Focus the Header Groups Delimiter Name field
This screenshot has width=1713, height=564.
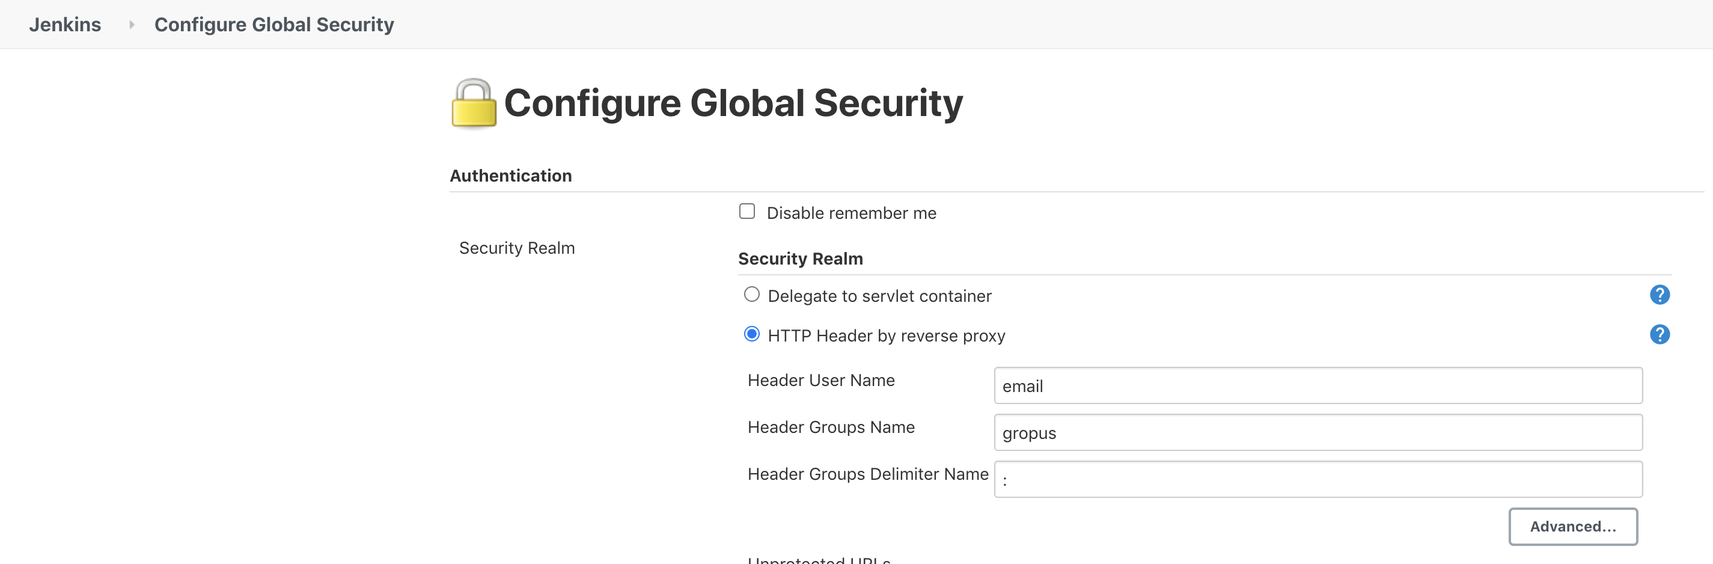tap(1318, 479)
